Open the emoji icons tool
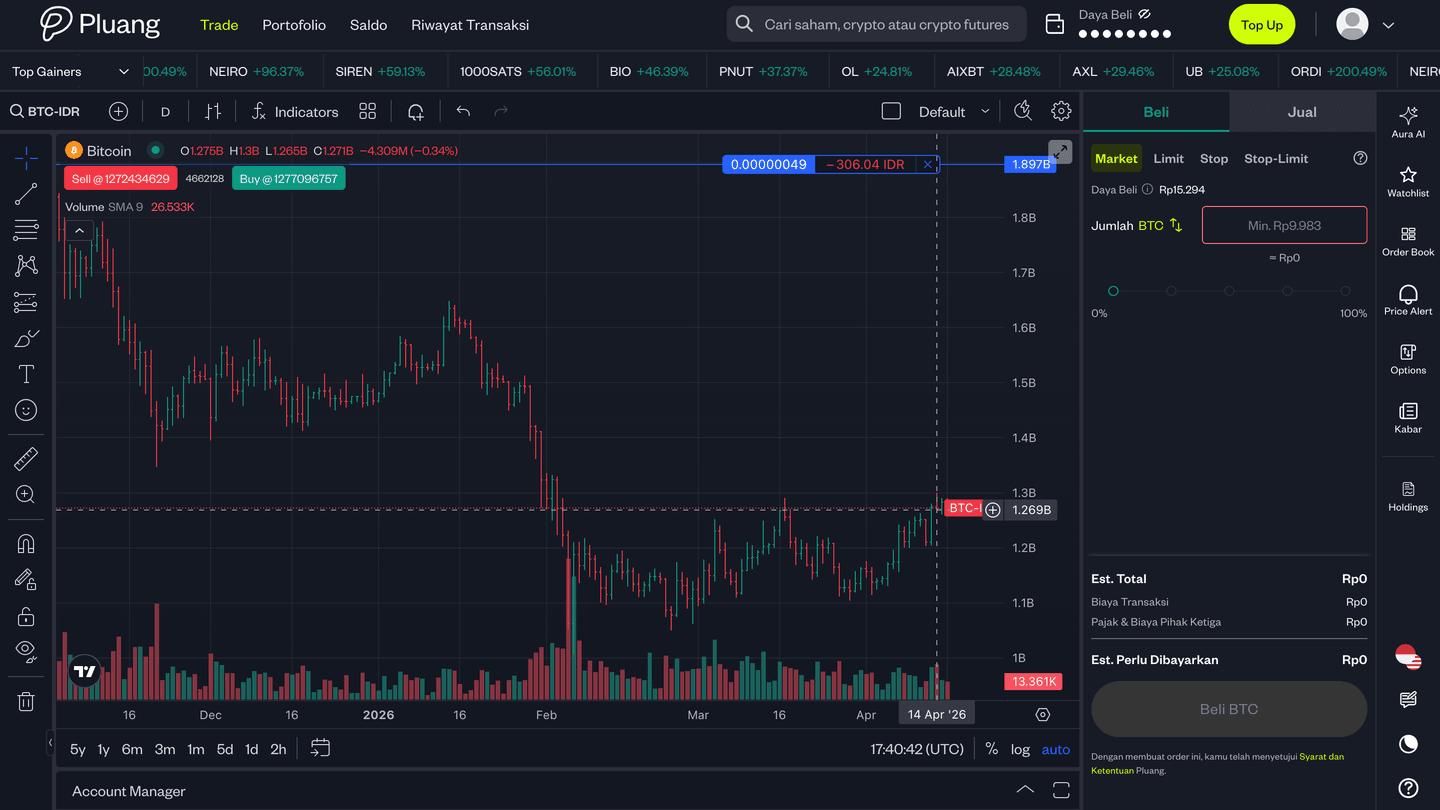 pos(26,410)
